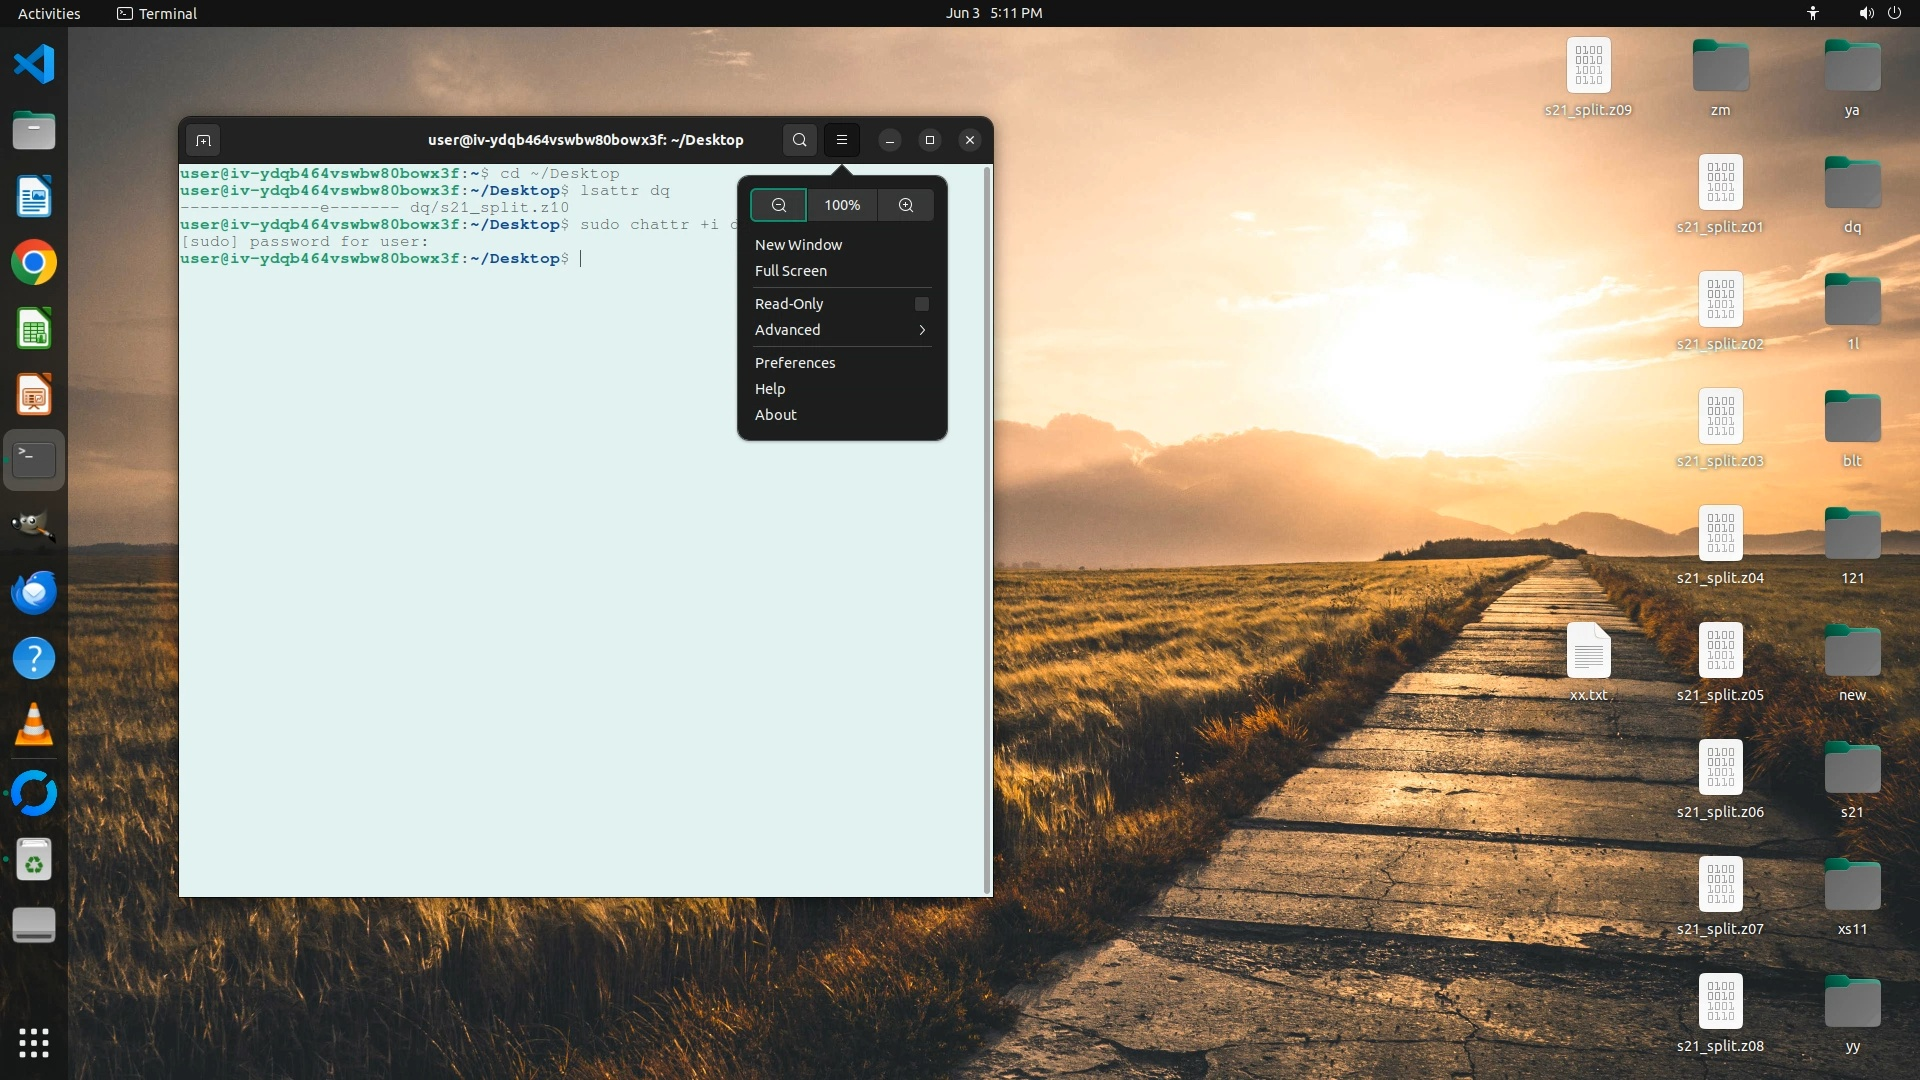Expand the Advanced submenu arrow
Image resolution: width=1920 pixels, height=1080 pixels.
[921, 330]
